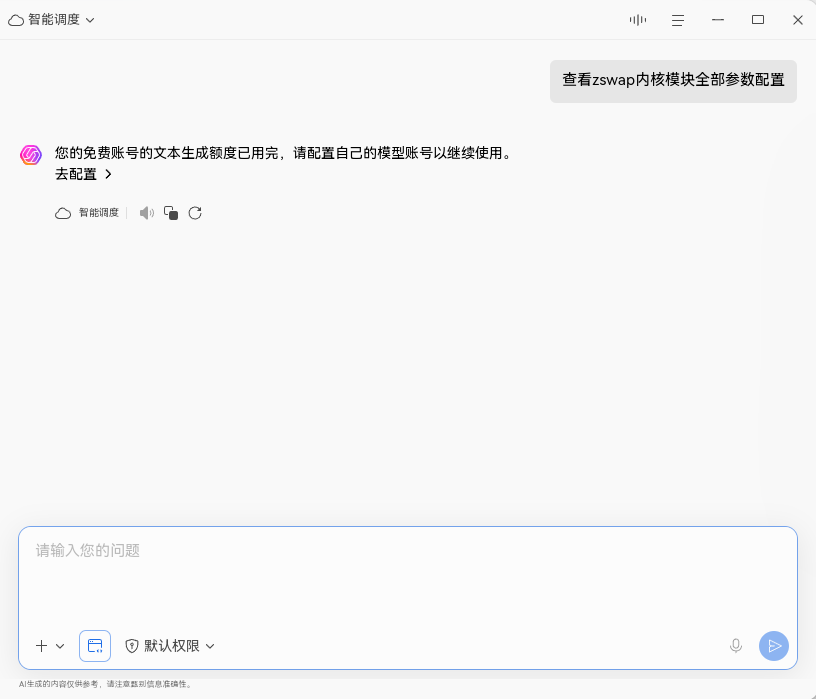The image size is (816, 699).
Task: Toggle the window screenshot tool button
Action: point(95,646)
